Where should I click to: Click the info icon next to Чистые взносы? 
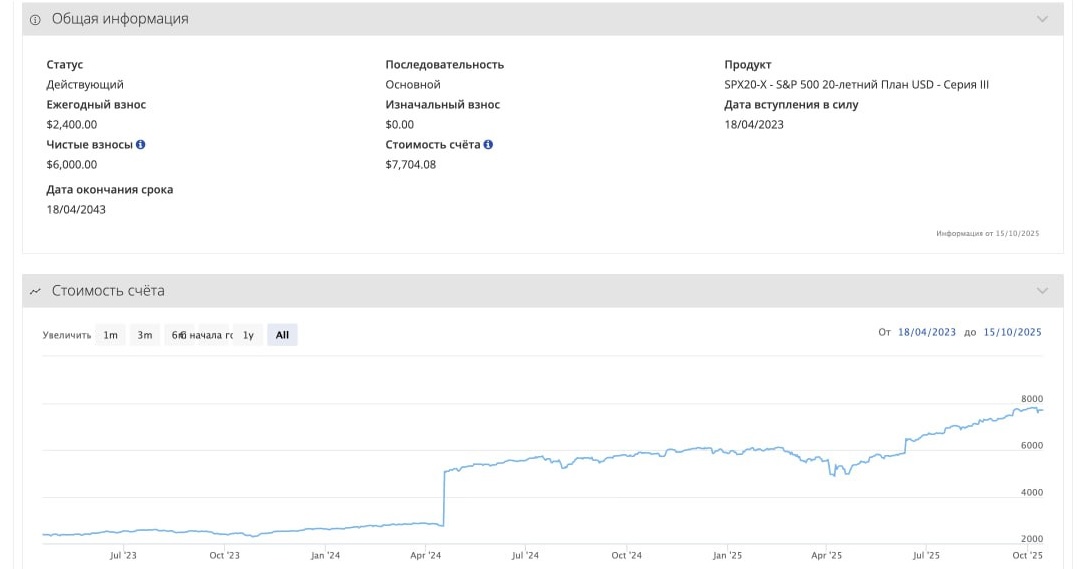tap(141, 145)
